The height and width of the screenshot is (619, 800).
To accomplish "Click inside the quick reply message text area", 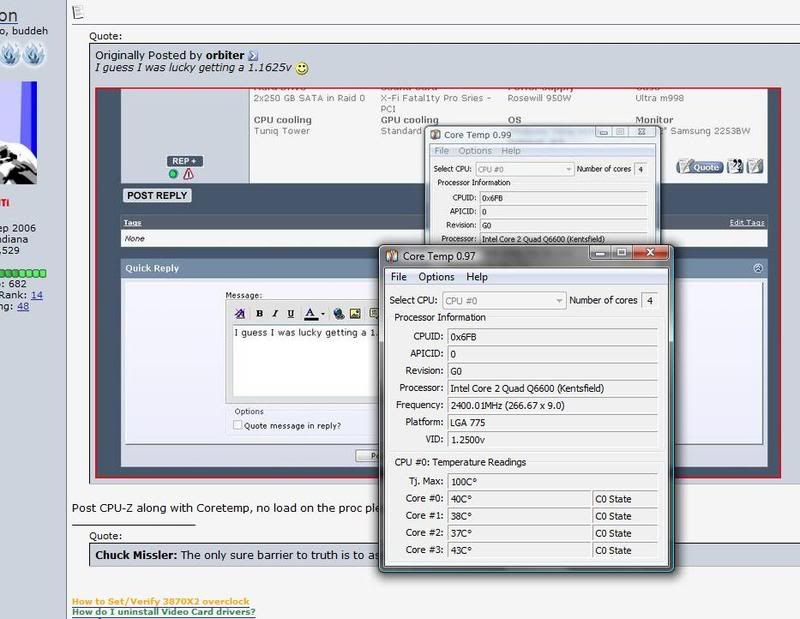I will [305, 360].
